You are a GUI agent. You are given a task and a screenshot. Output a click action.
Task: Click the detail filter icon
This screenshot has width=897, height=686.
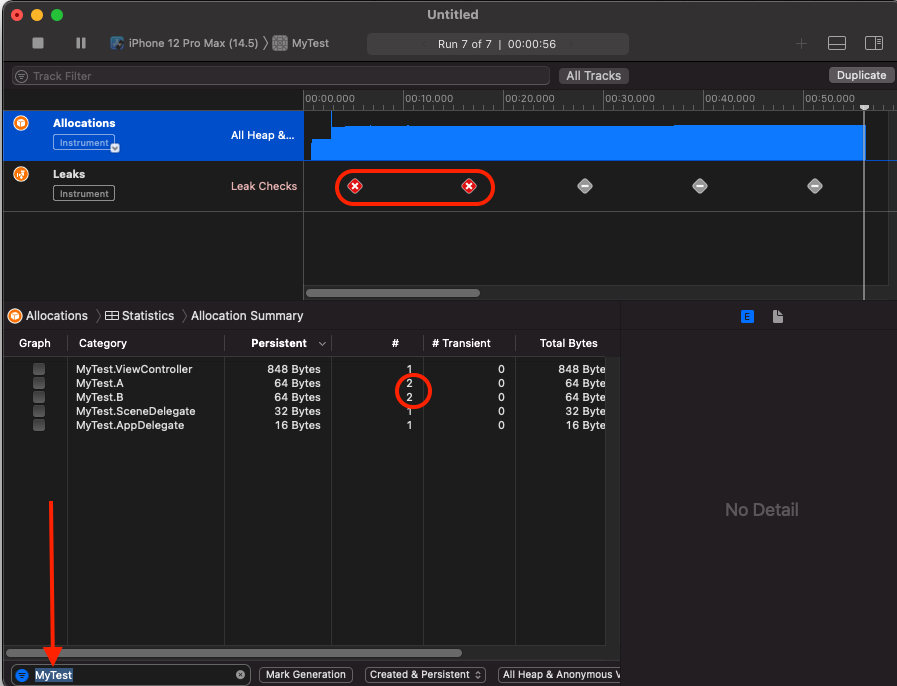(22, 675)
